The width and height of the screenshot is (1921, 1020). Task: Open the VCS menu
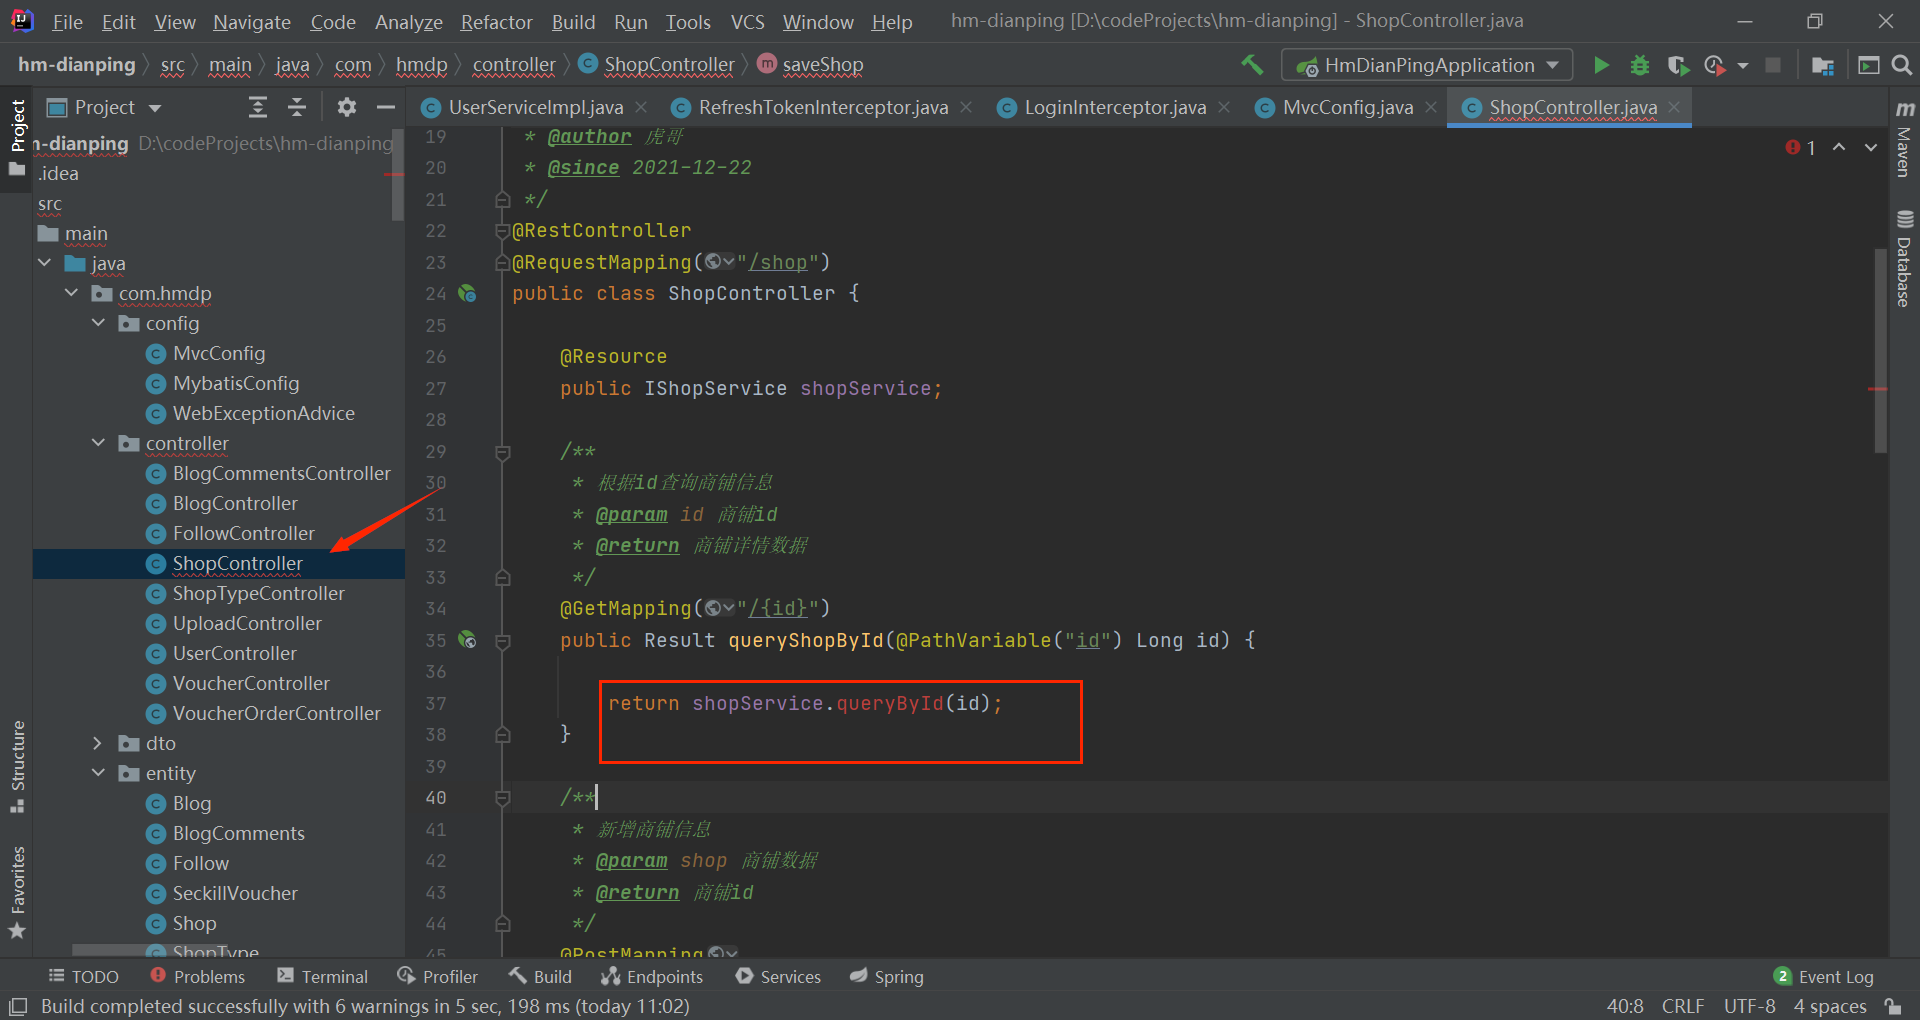pos(747,21)
